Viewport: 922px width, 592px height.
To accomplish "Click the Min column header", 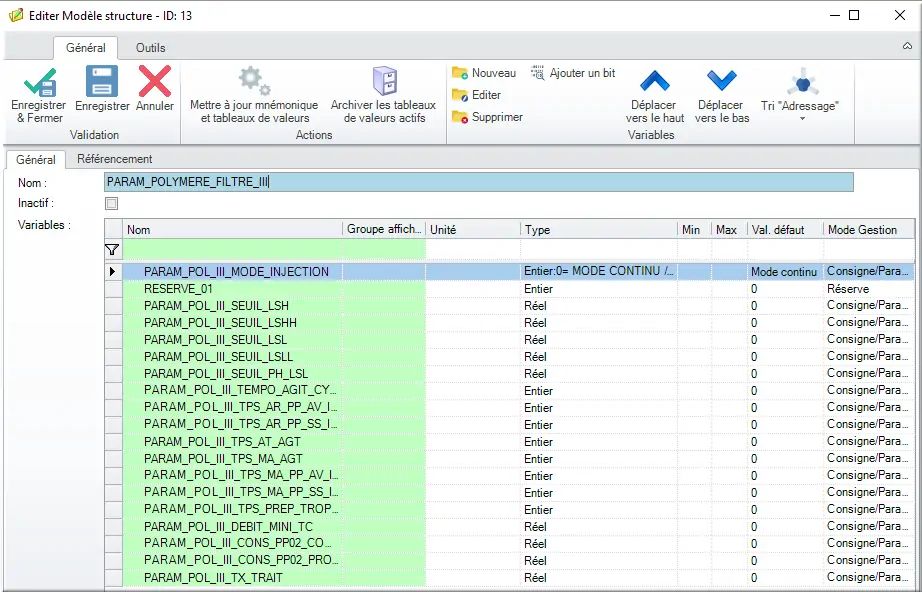I will point(694,229).
